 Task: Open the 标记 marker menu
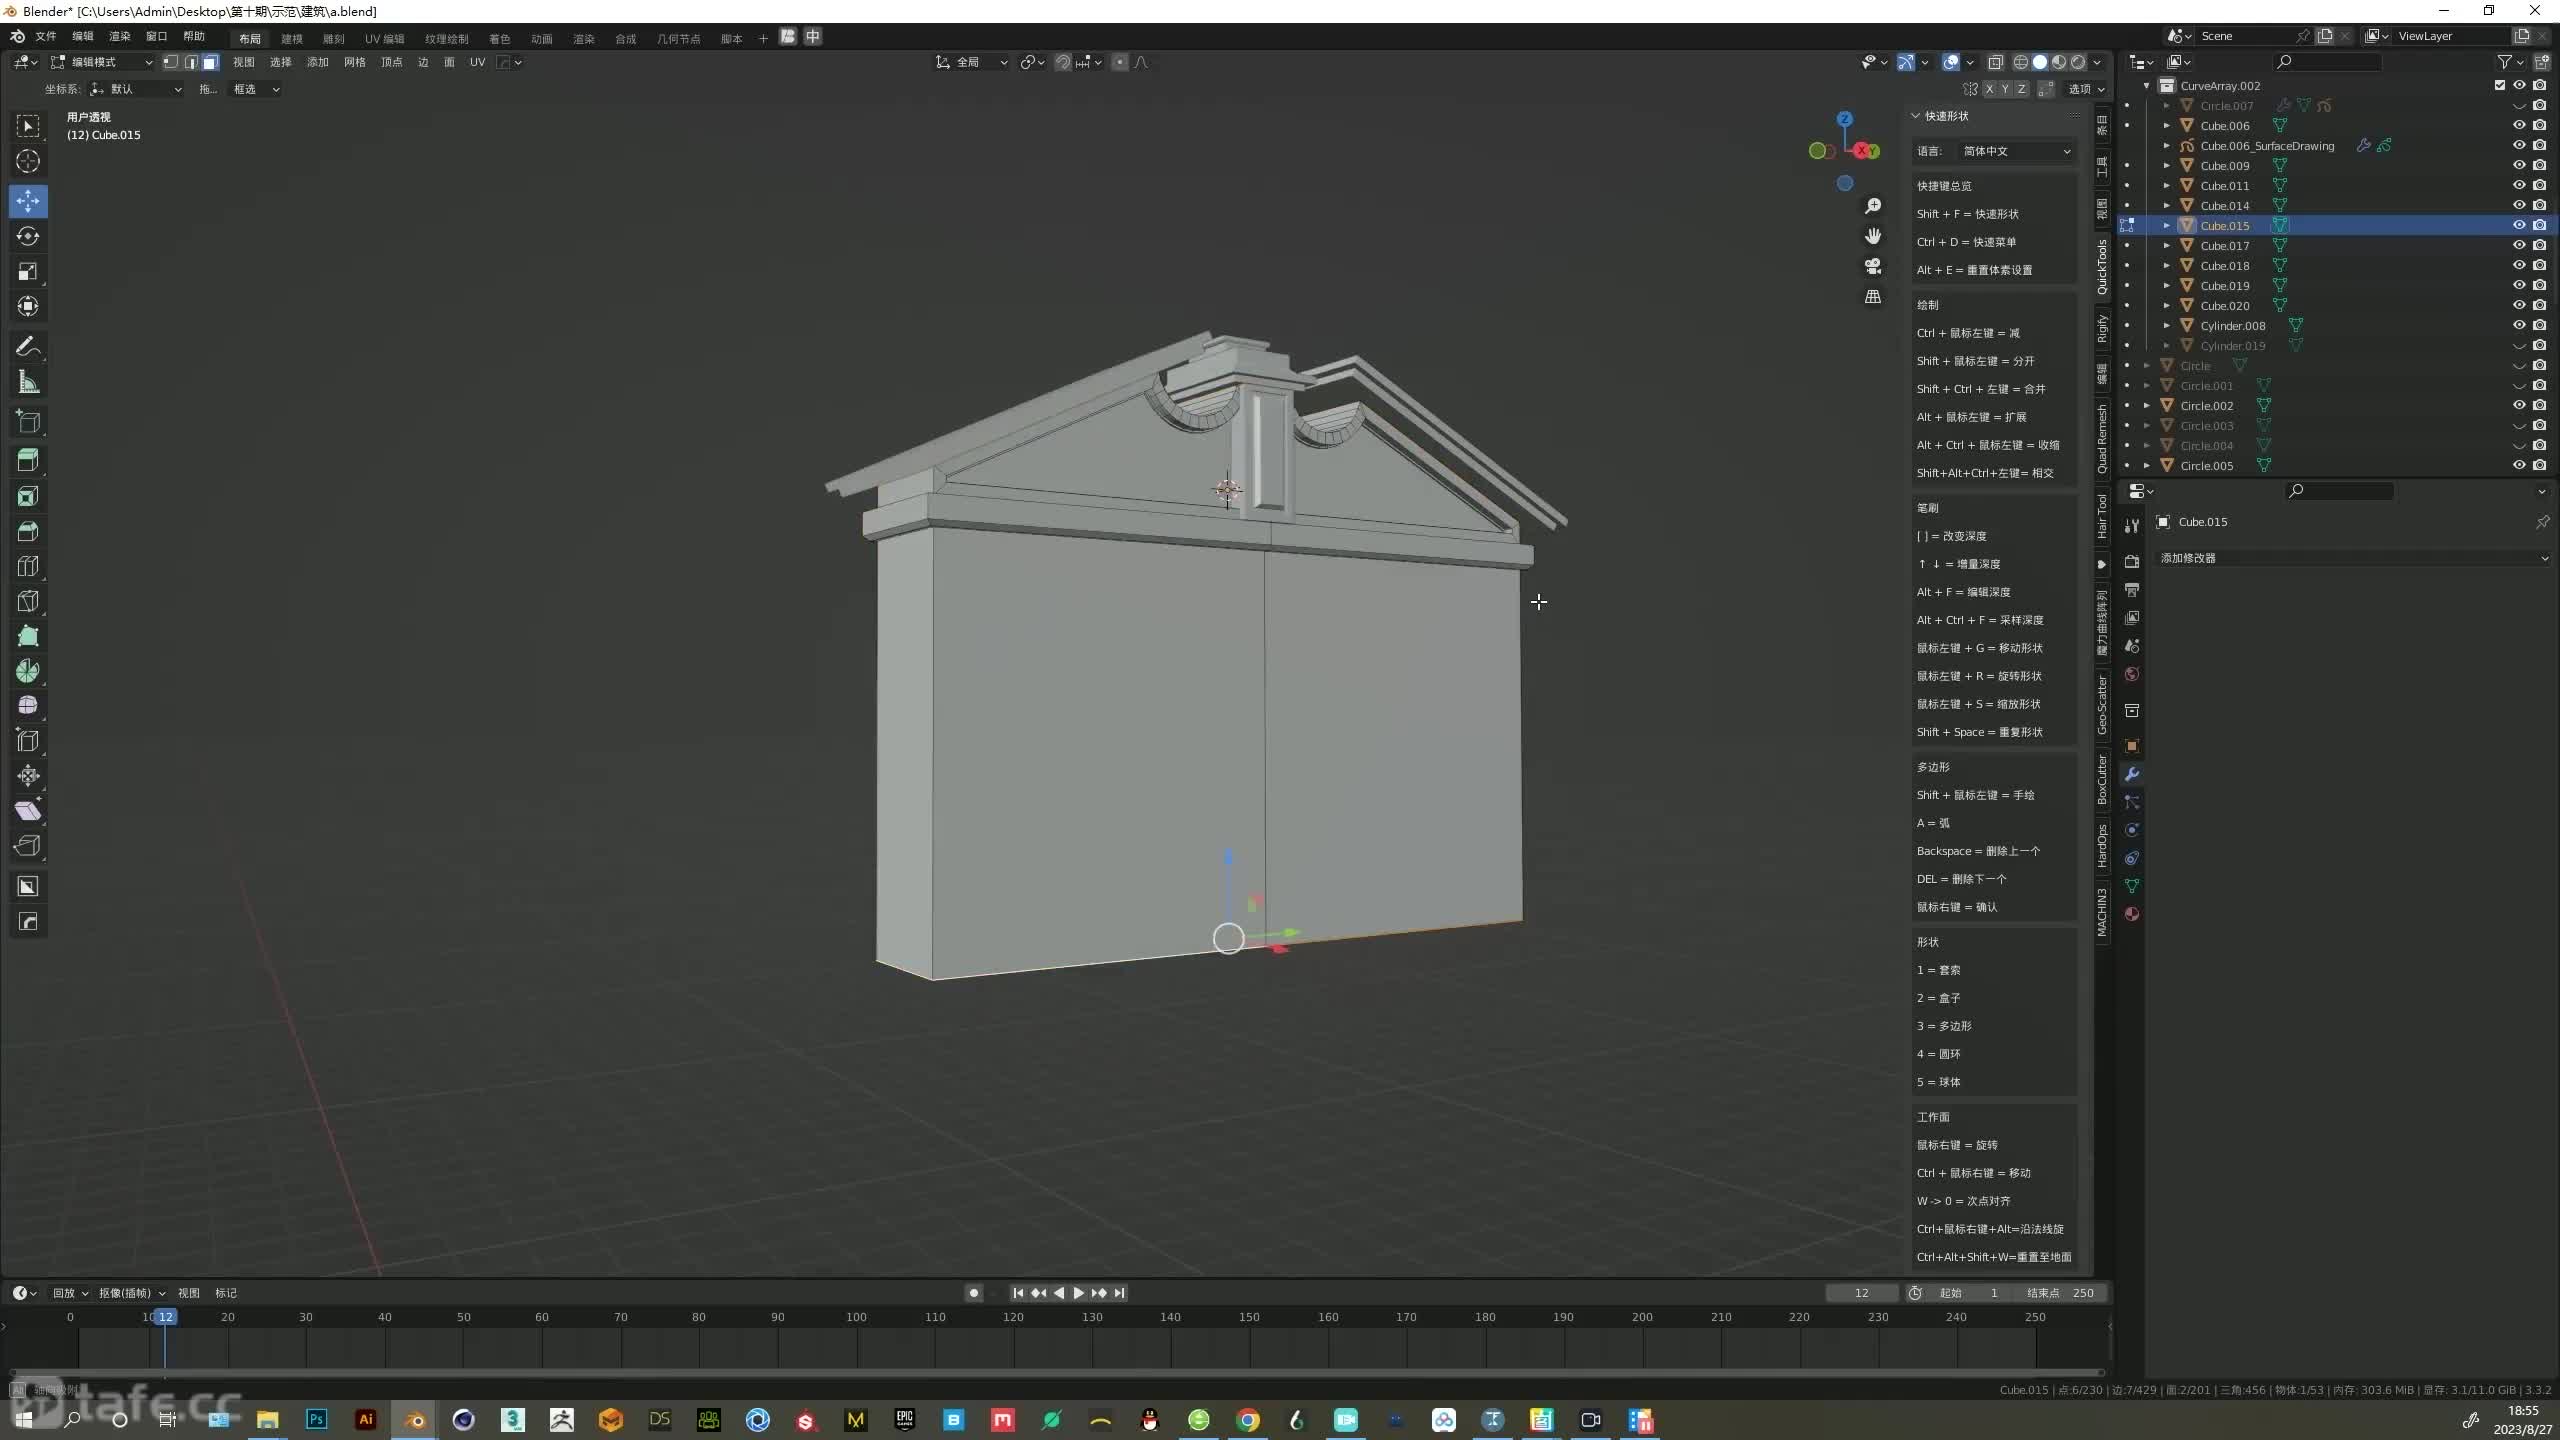point(226,1293)
